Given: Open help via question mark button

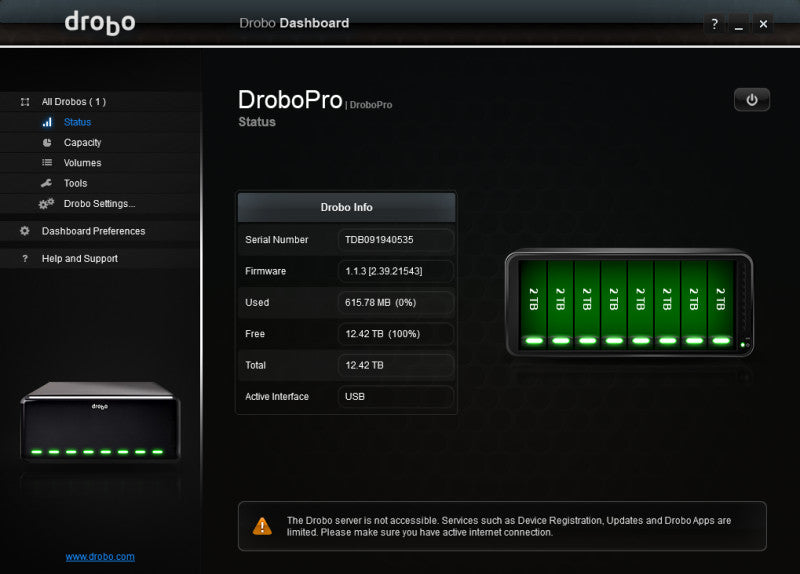Looking at the screenshot, I should [714, 24].
